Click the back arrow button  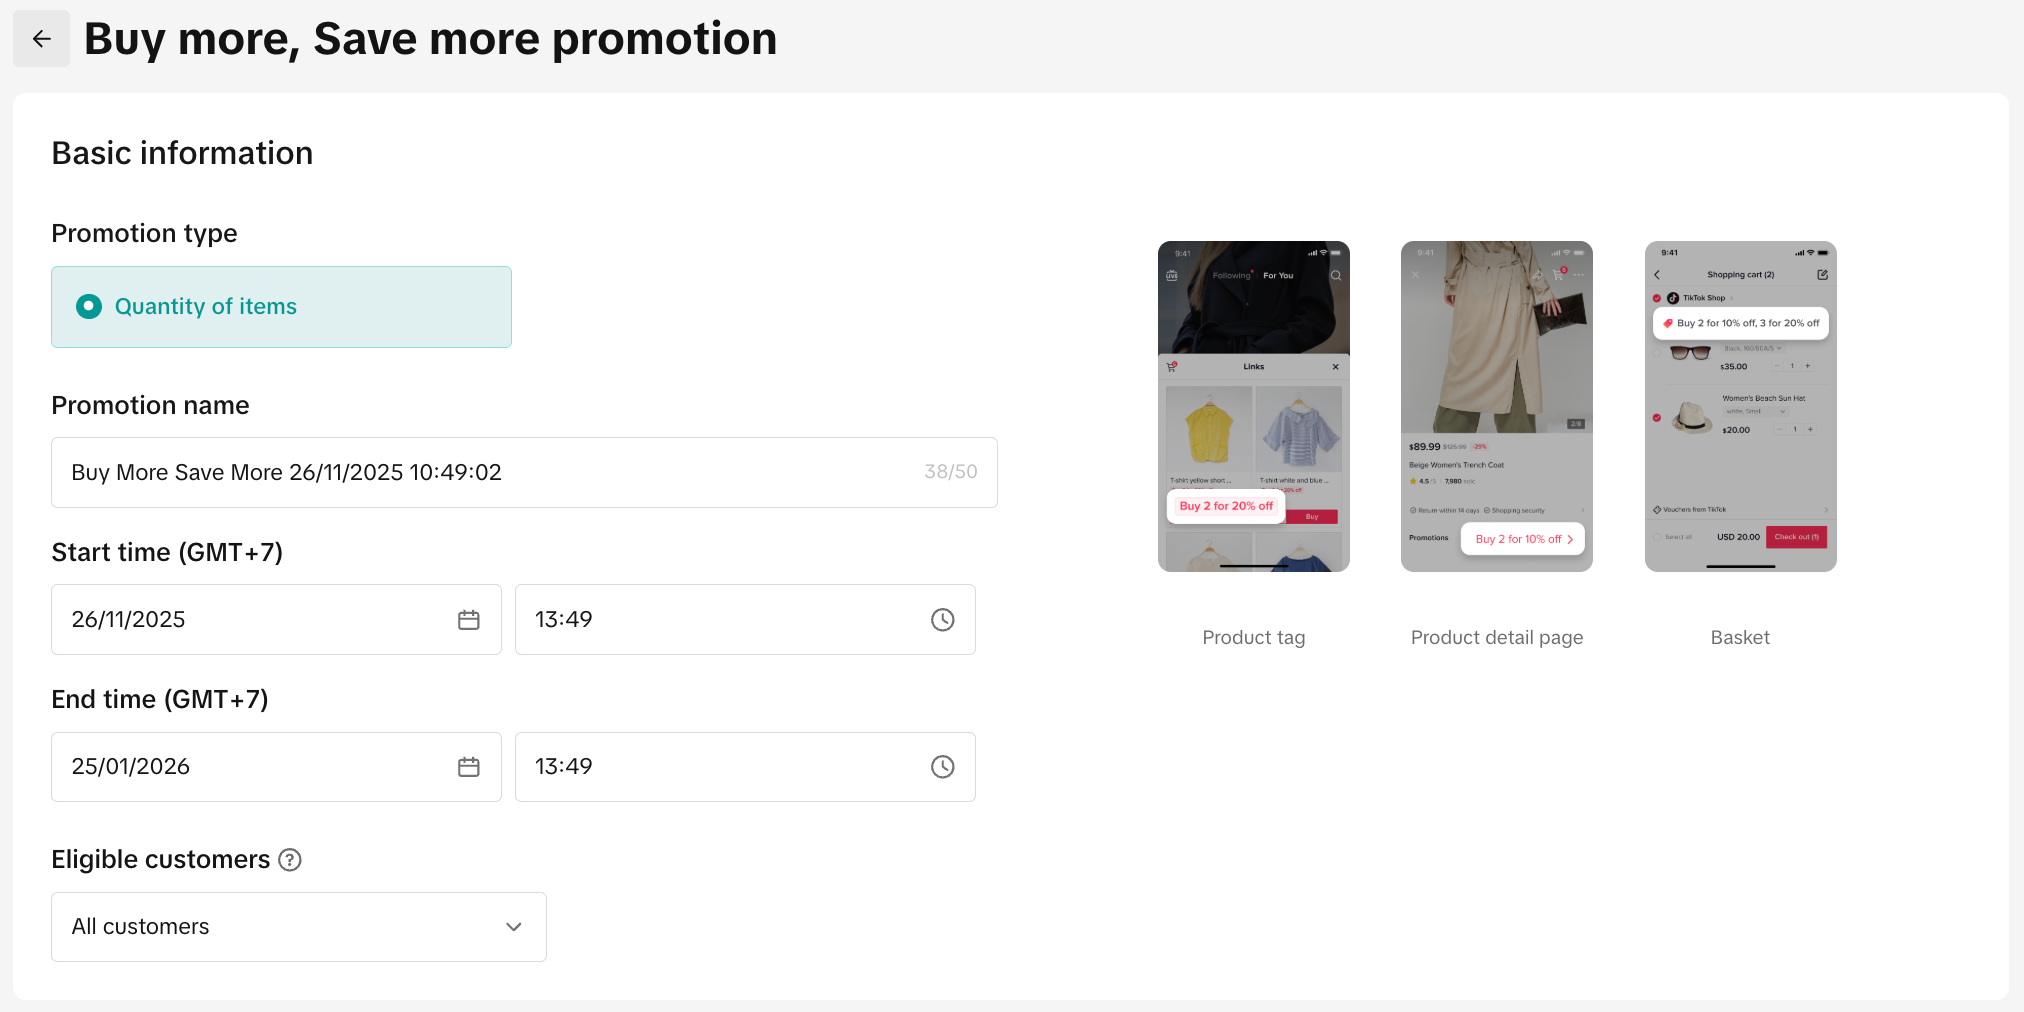[x=41, y=39]
